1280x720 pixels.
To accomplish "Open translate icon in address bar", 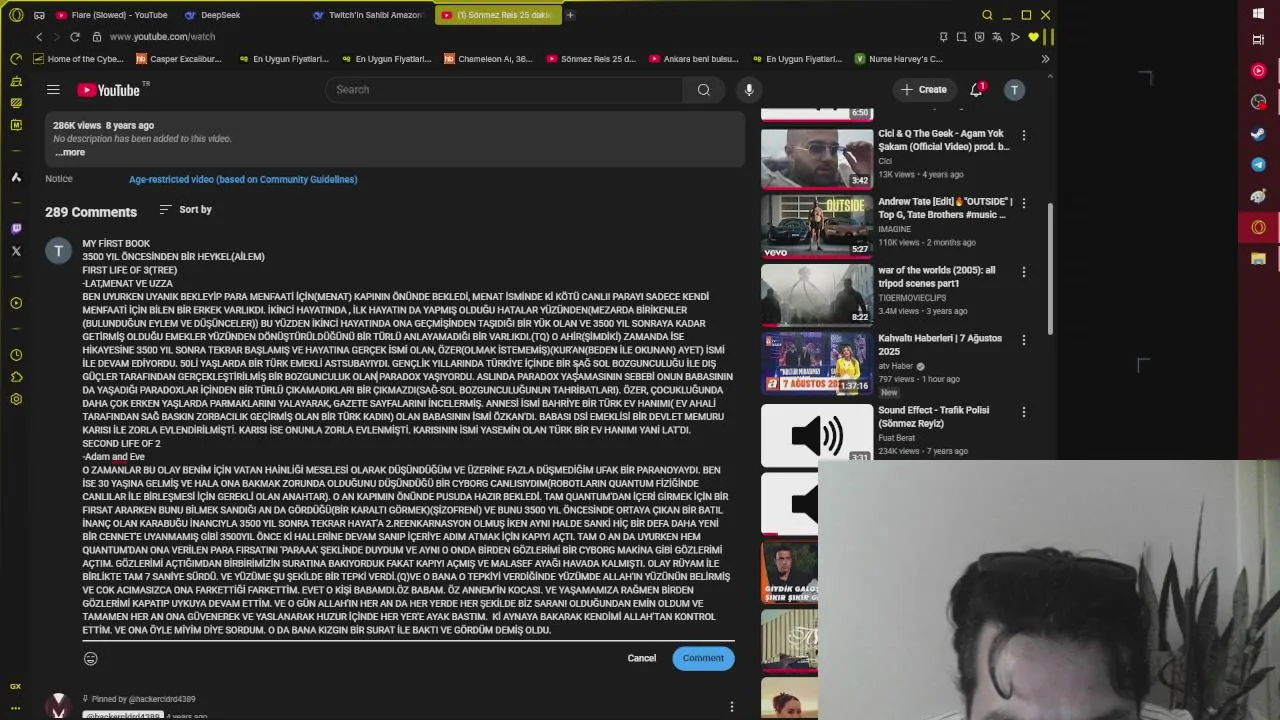I will point(997,37).
